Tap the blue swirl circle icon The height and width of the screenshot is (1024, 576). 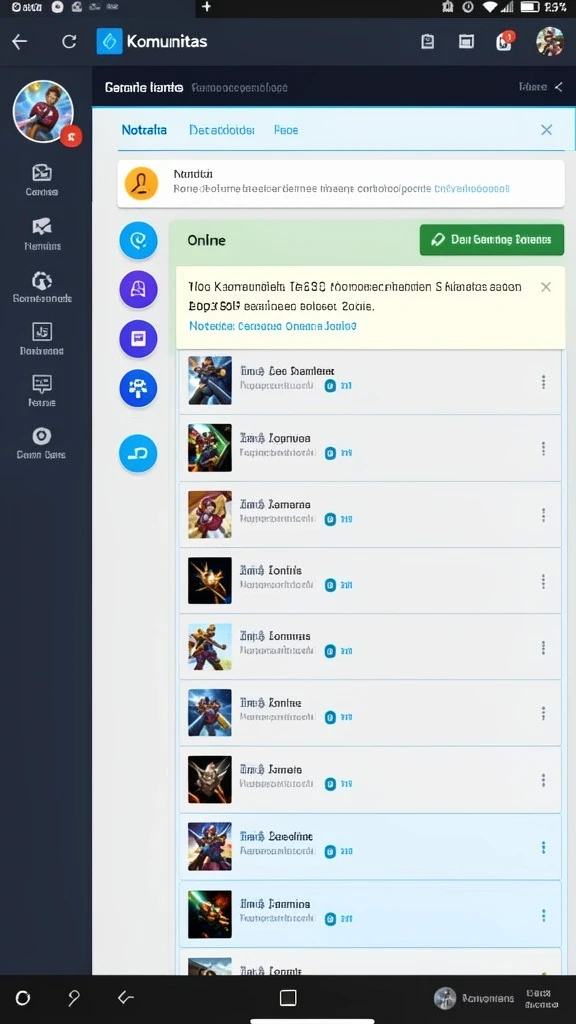(138, 241)
